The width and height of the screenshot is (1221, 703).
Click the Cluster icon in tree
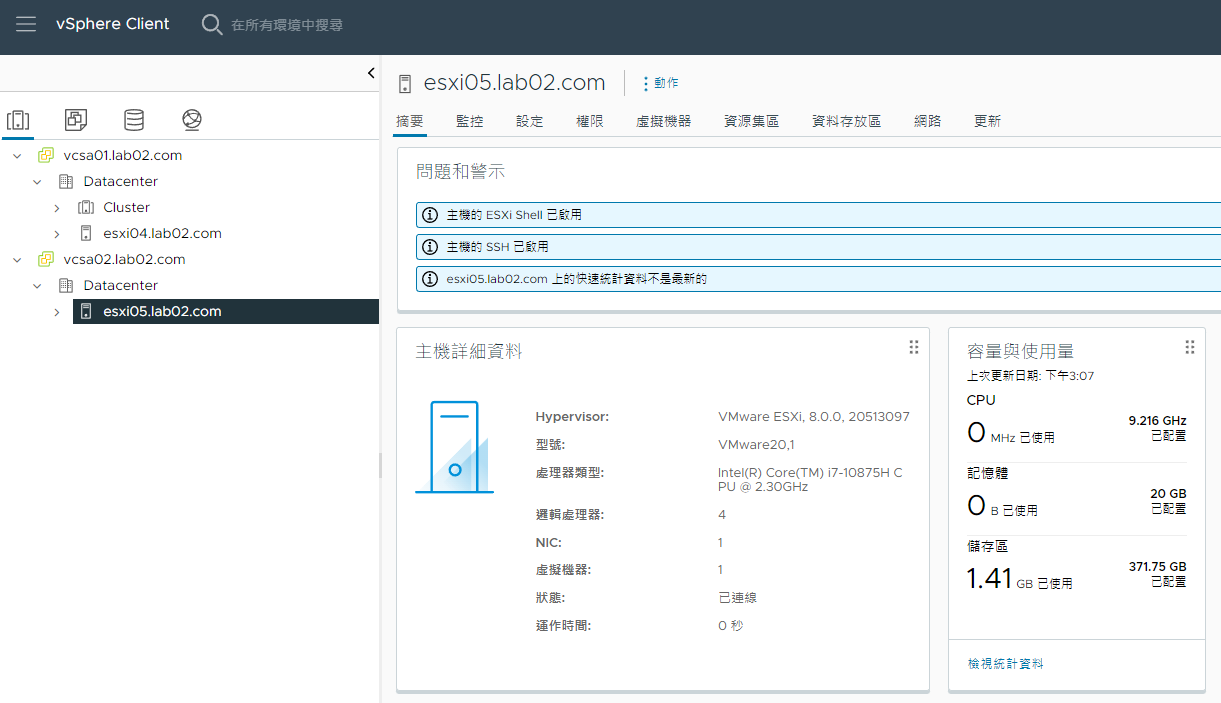pyautogui.click(x=86, y=208)
